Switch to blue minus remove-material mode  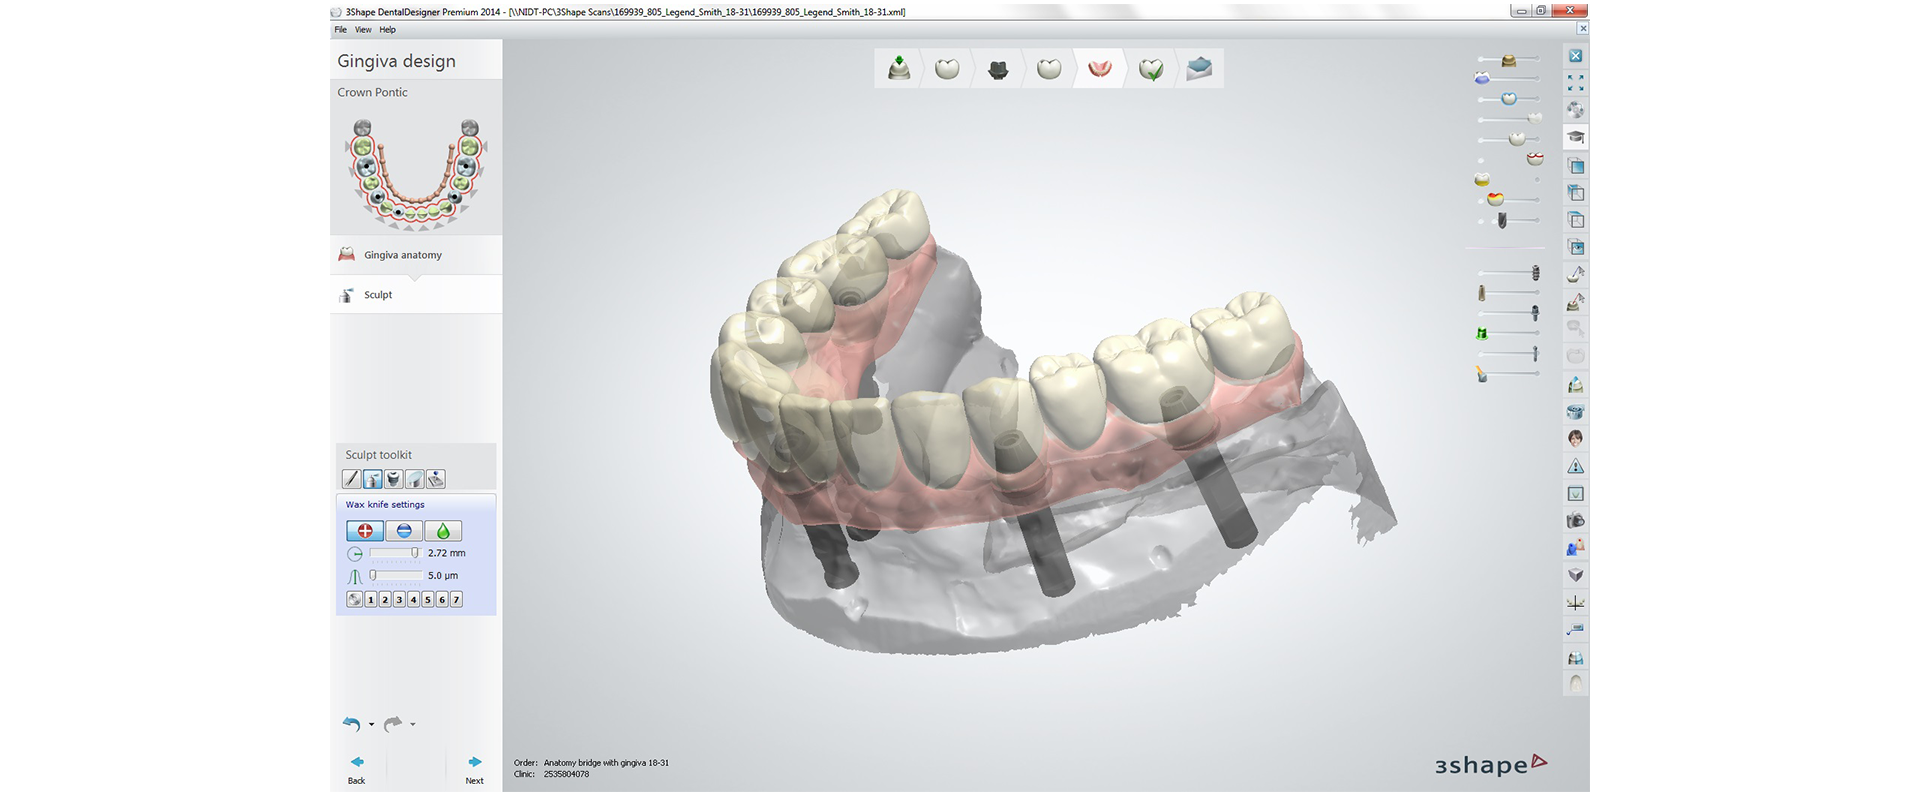404,531
